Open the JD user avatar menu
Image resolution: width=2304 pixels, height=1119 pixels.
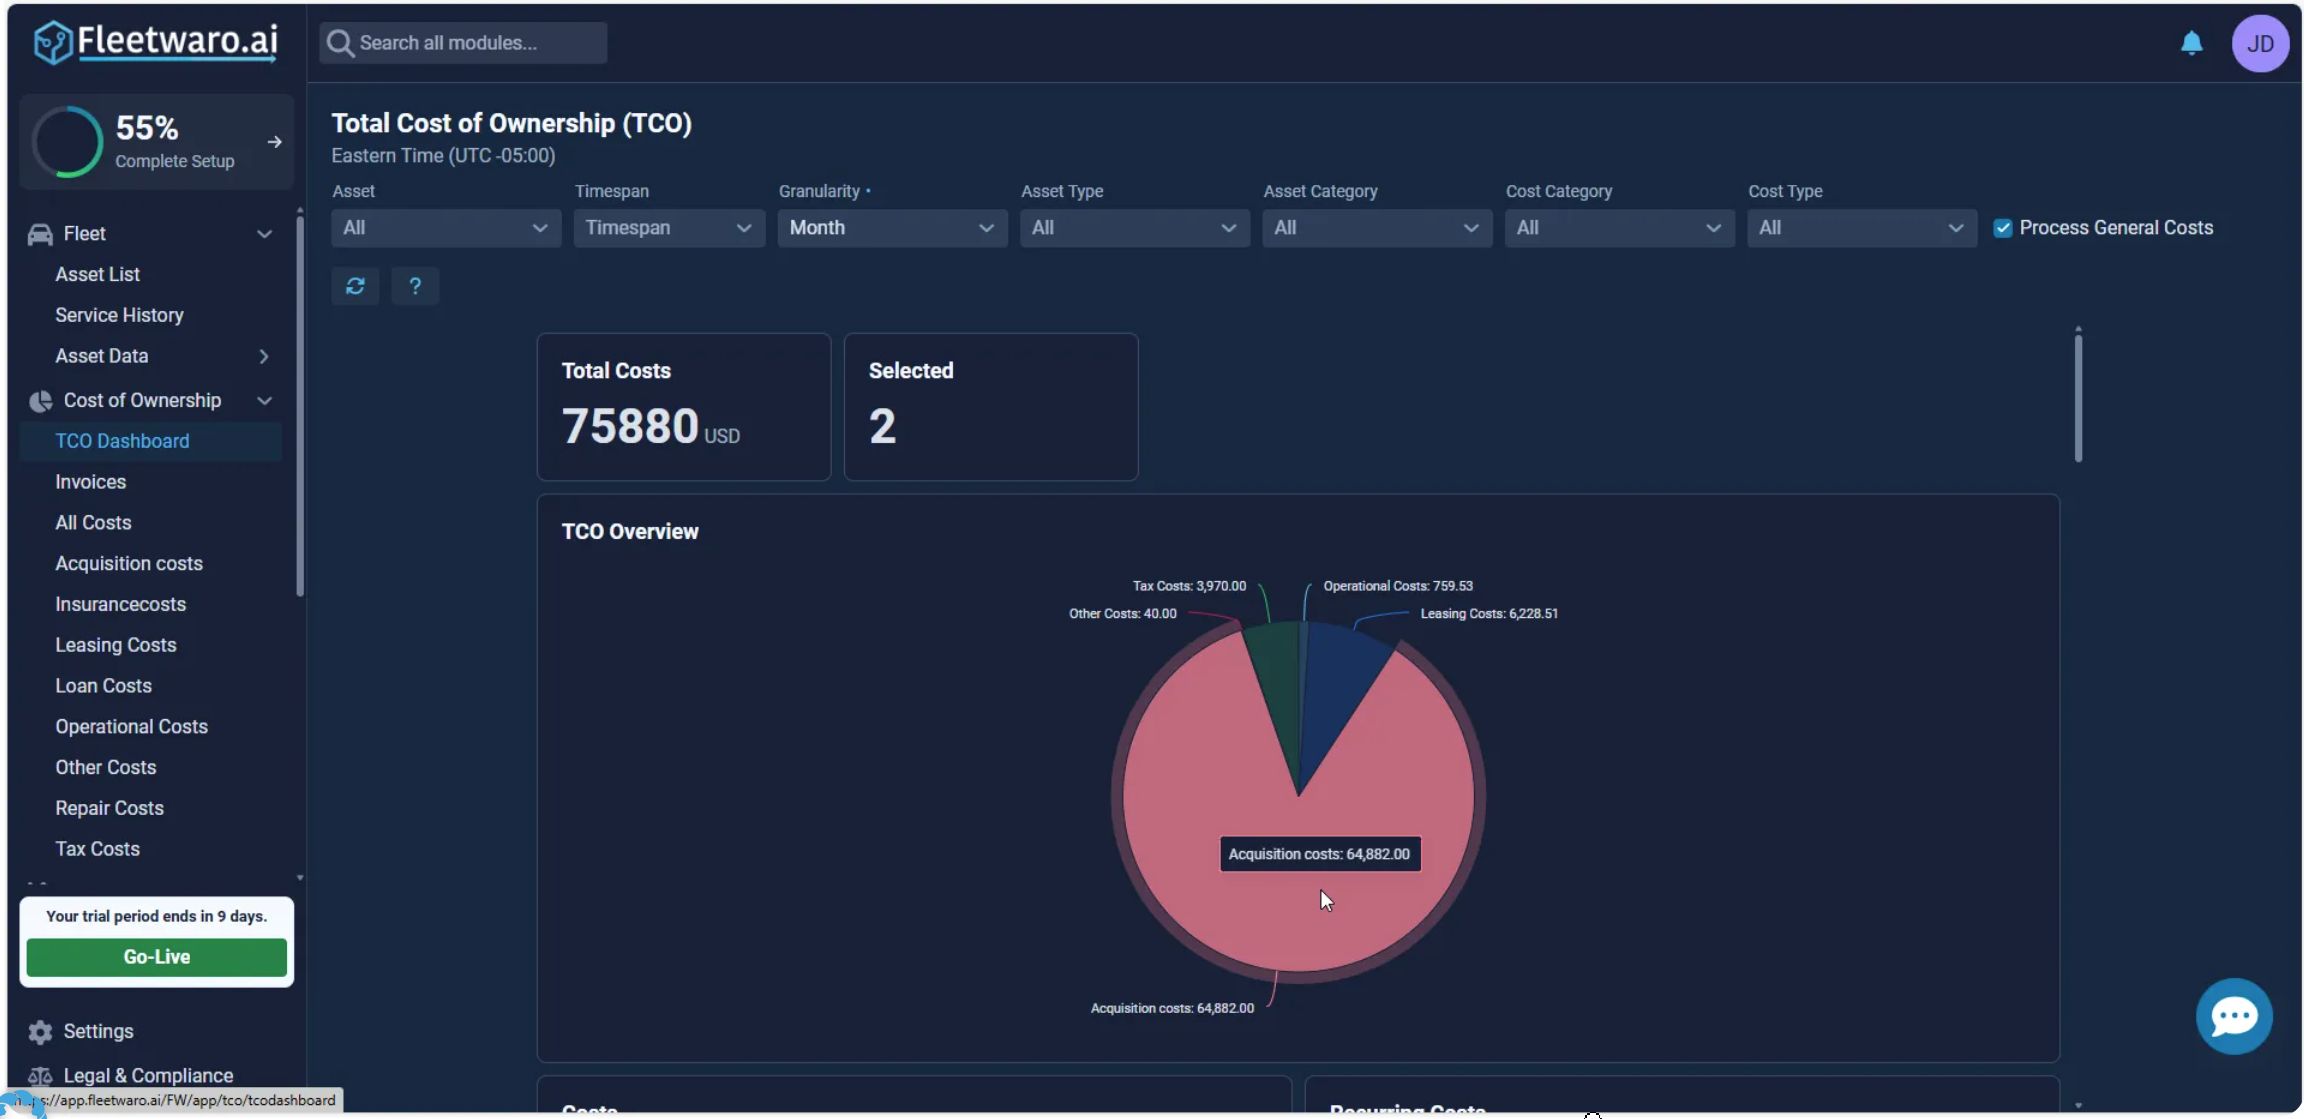tap(2259, 44)
